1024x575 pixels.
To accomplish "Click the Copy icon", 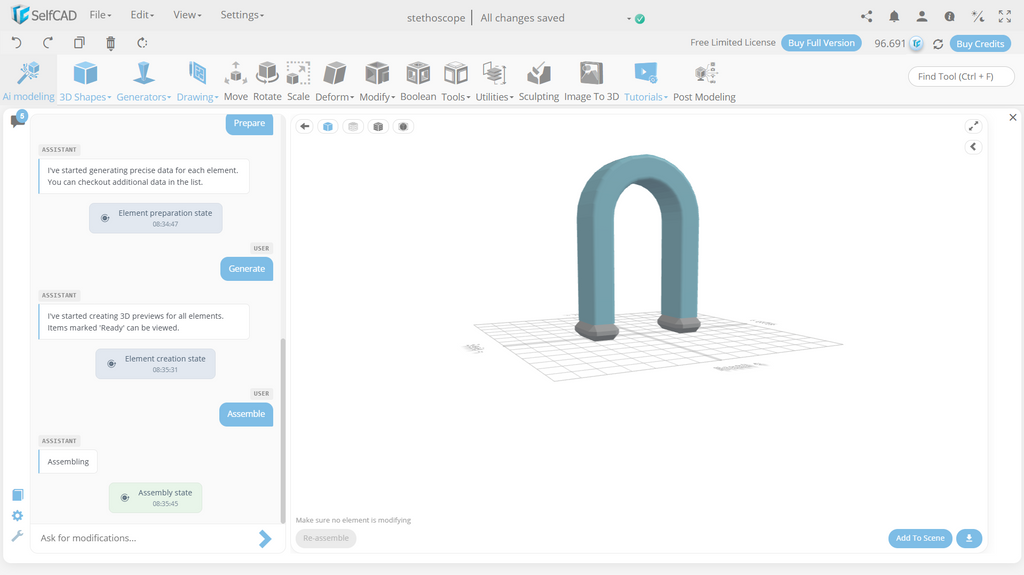I will pyautogui.click(x=79, y=43).
